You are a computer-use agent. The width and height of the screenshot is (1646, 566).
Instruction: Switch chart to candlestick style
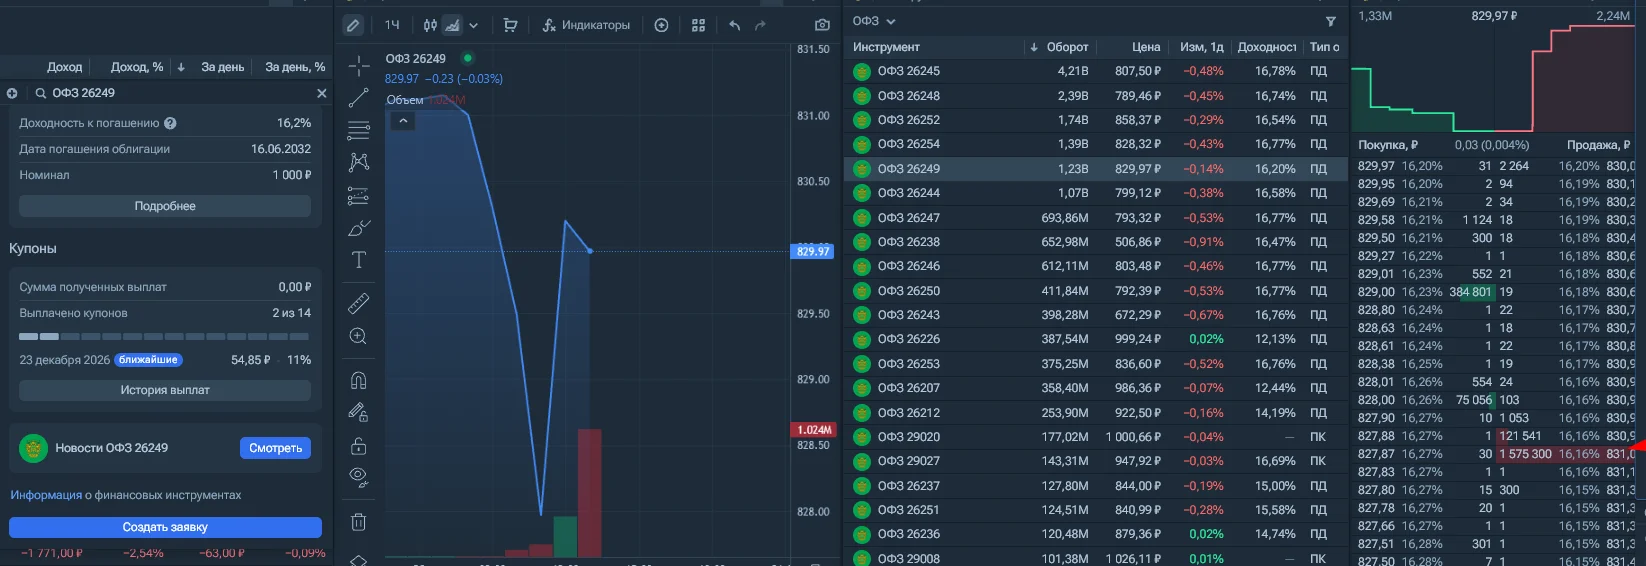pyautogui.click(x=430, y=25)
